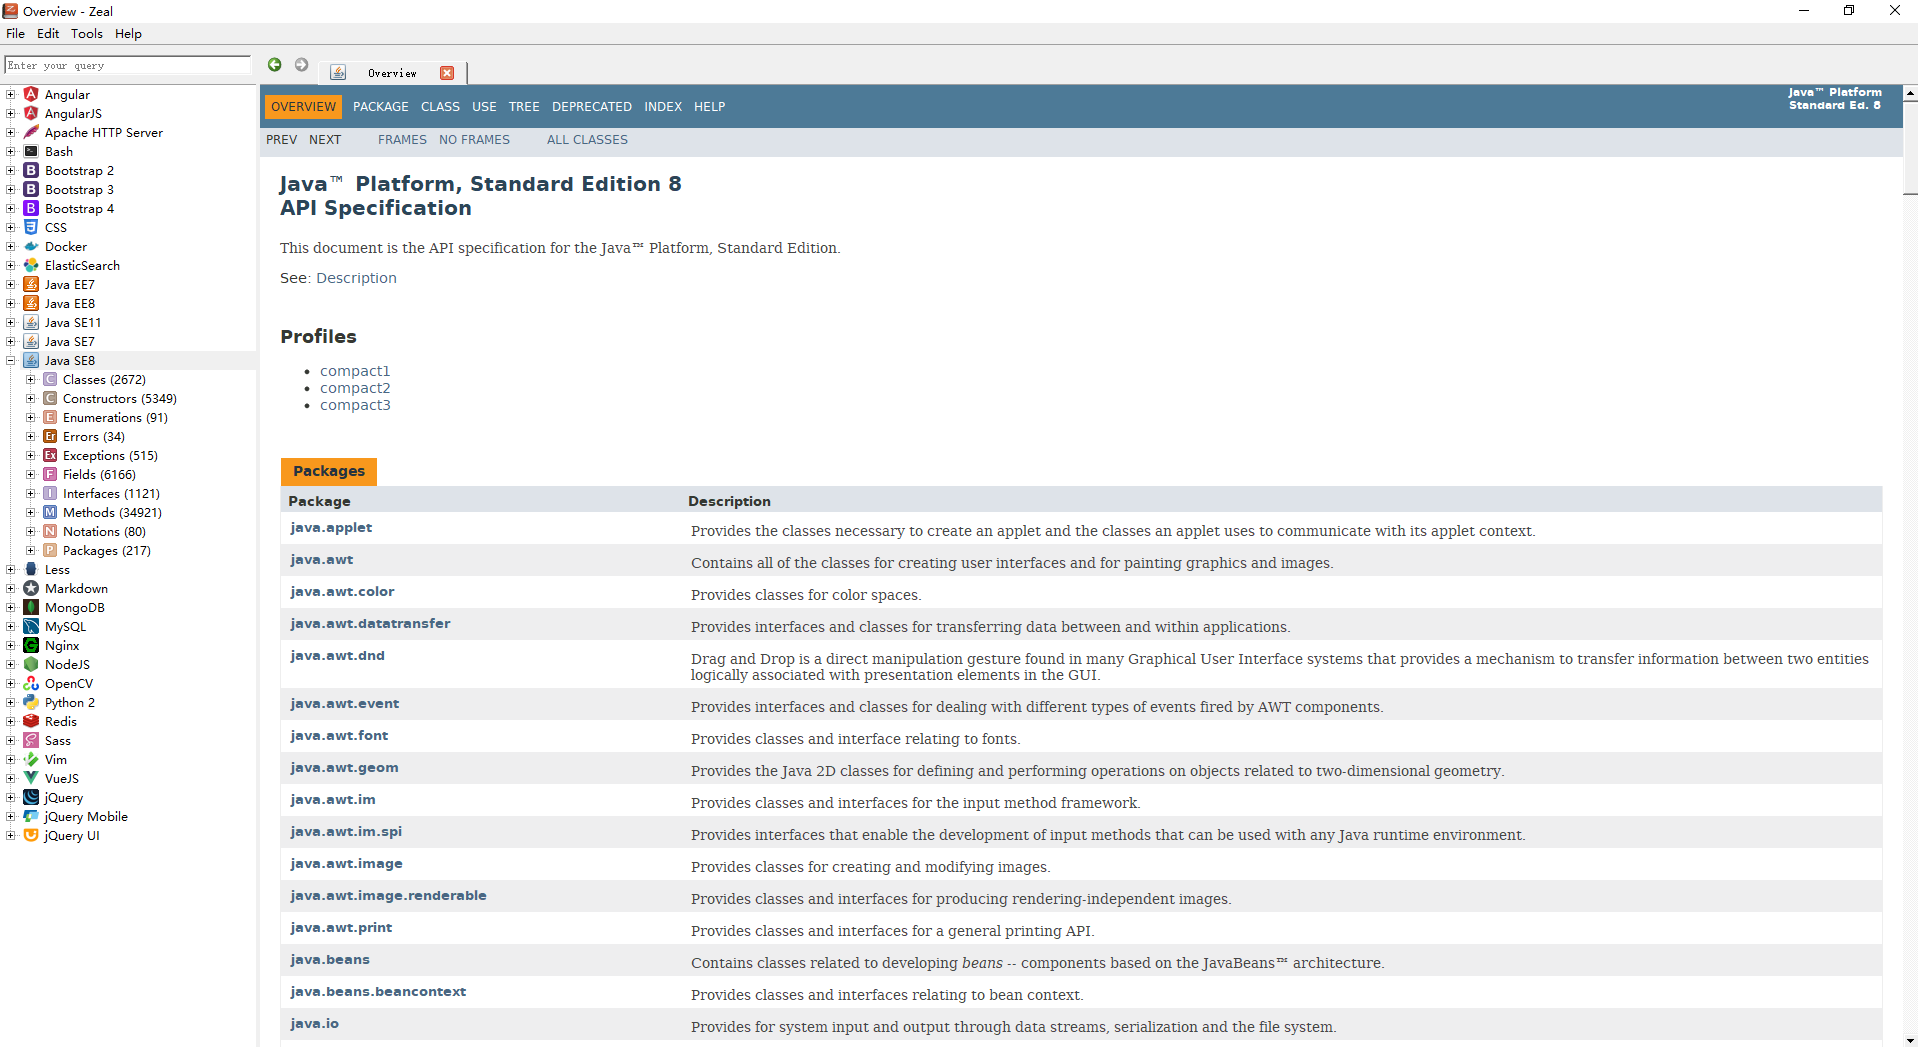Open the java.beans.beancontext package
The image size is (1918, 1047).
(x=378, y=992)
